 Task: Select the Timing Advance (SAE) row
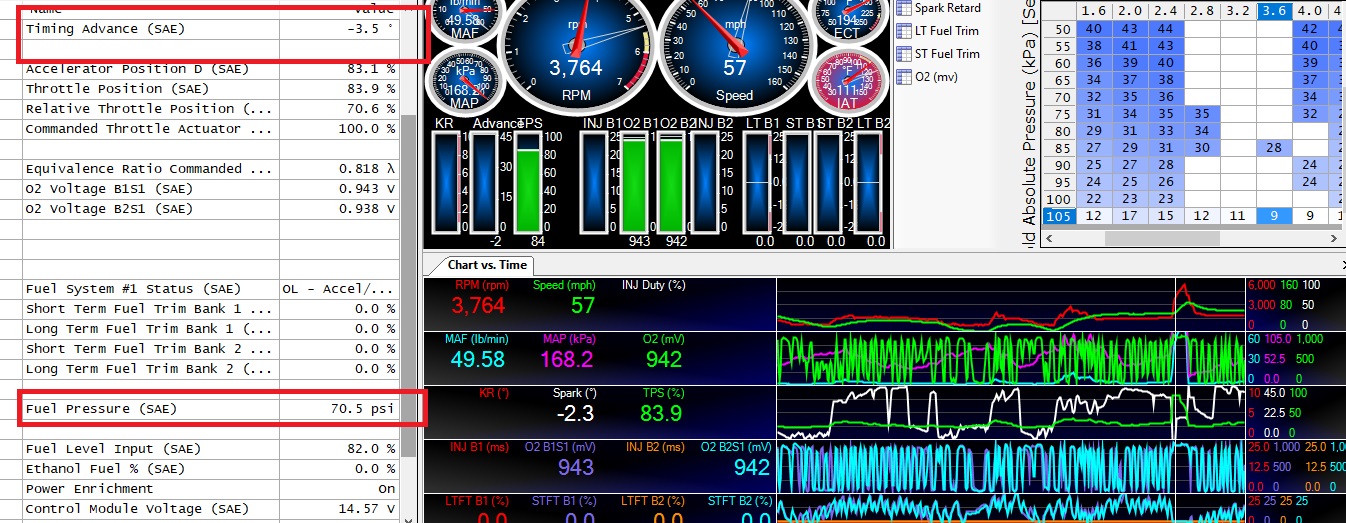coord(210,30)
